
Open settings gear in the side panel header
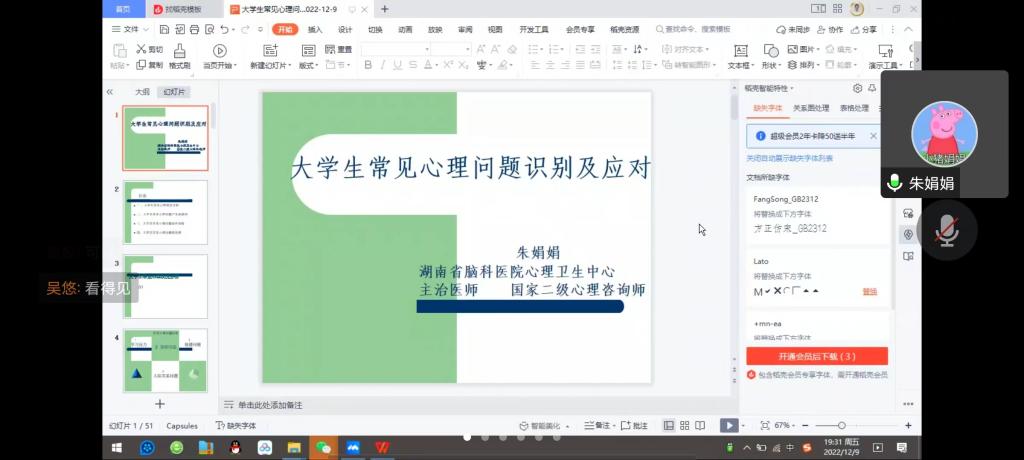(857, 88)
